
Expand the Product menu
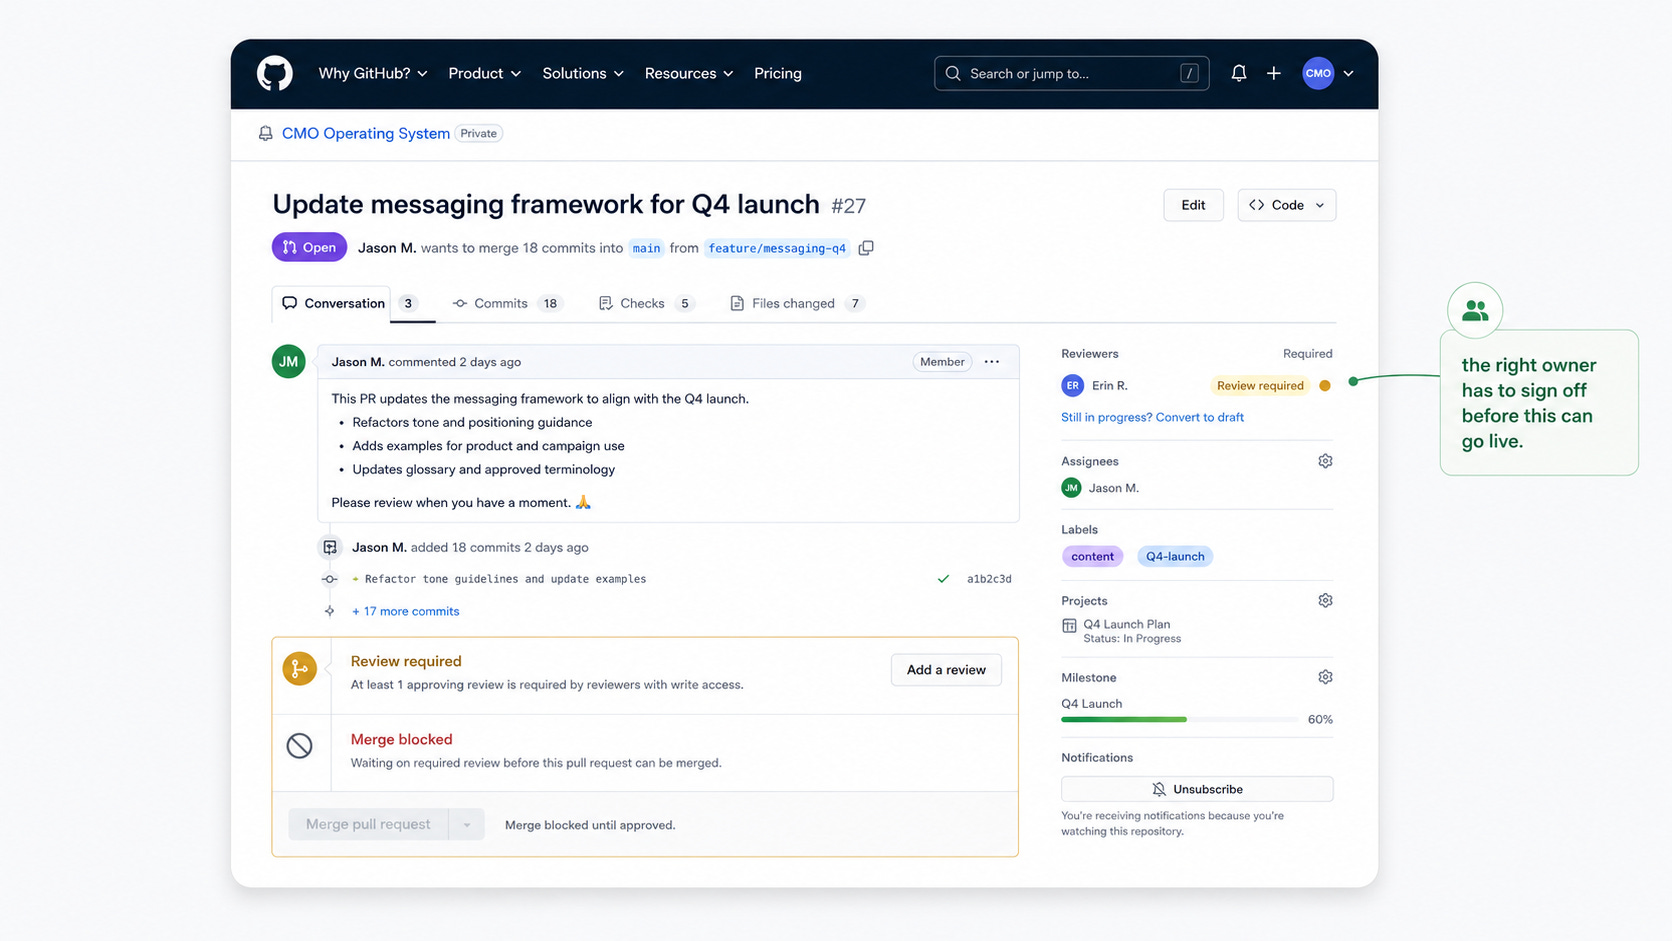(485, 73)
